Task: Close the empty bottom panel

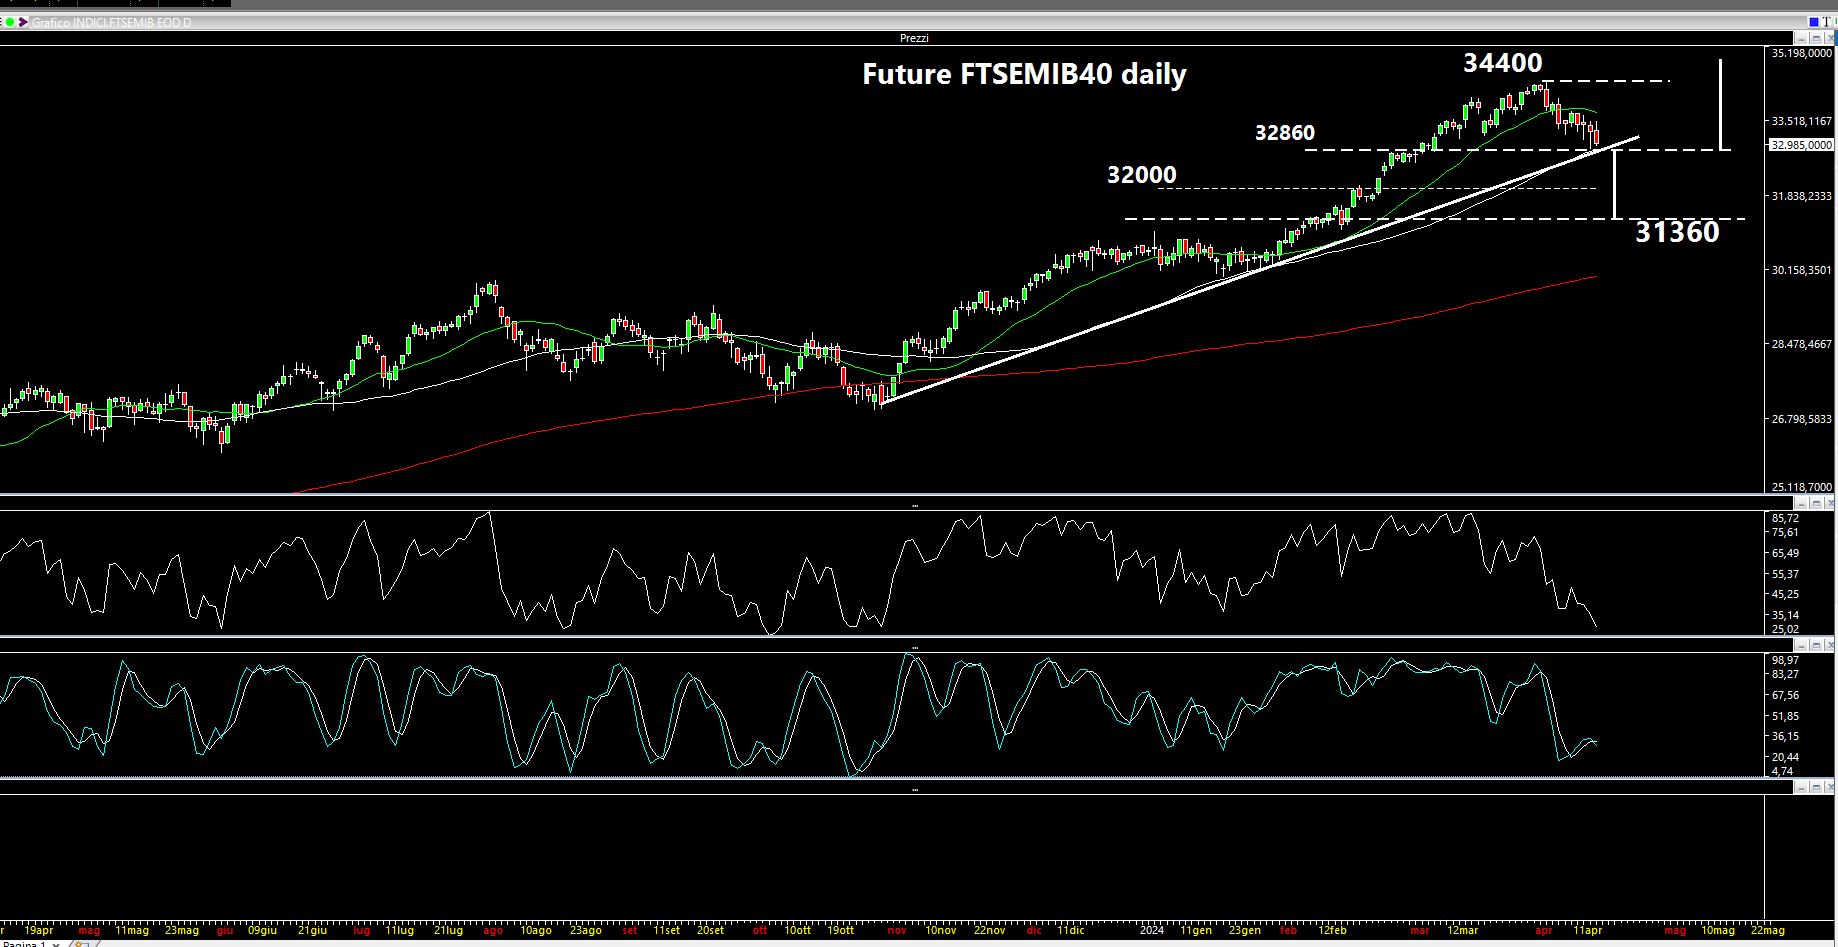Action: pos(1830,788)
